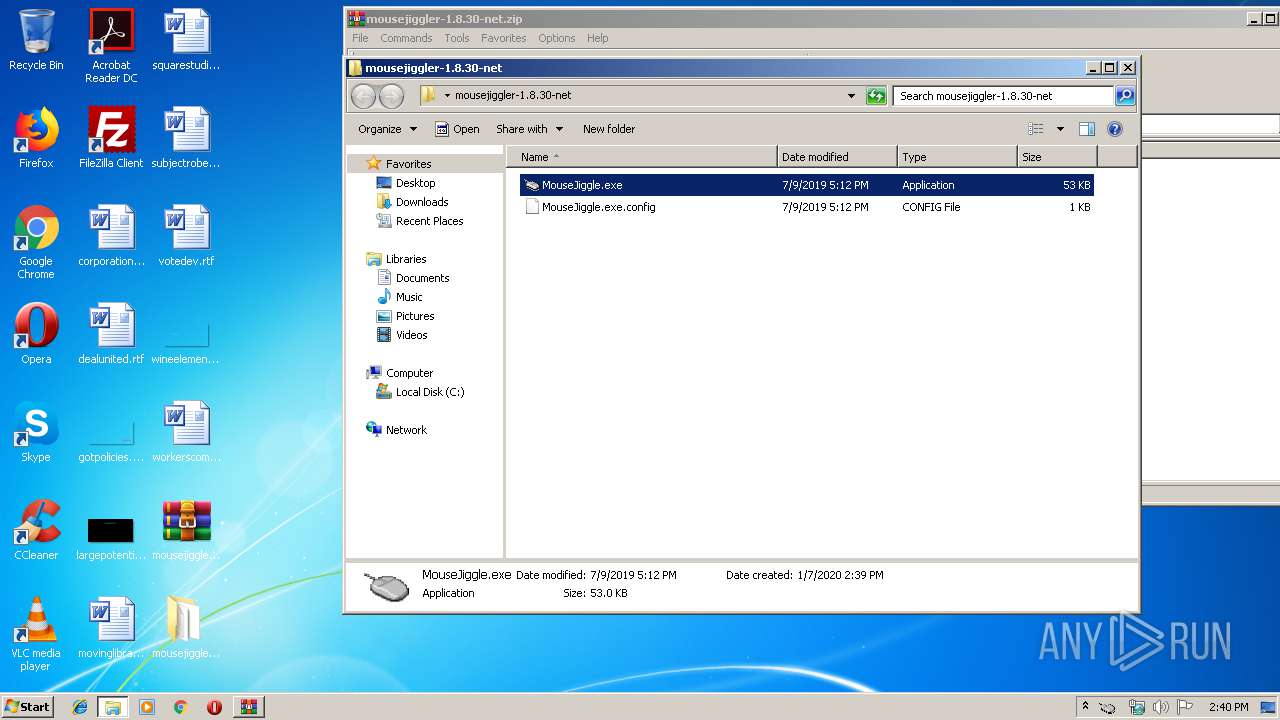The width and height of the screenshot is (1280, 720).
Task: Open the Help menu in WinRAR window
Action: pos(597,38)
